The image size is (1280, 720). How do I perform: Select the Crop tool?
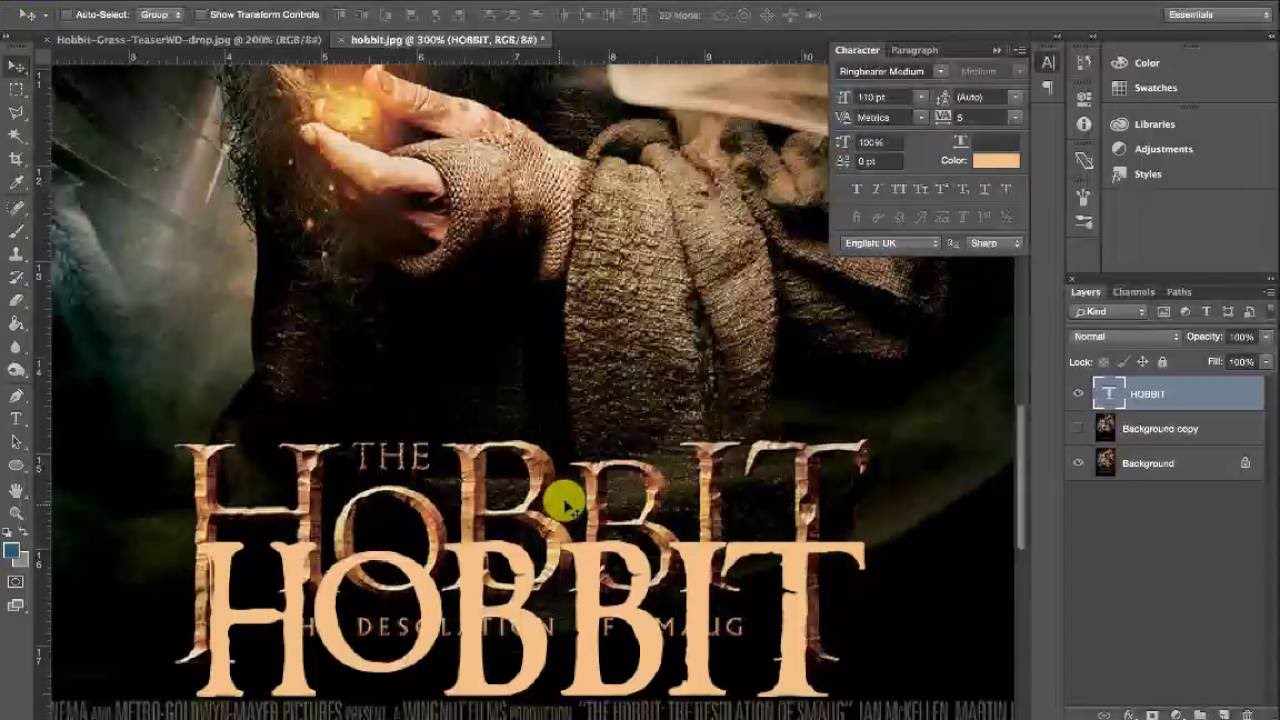[x=16, y=159]
